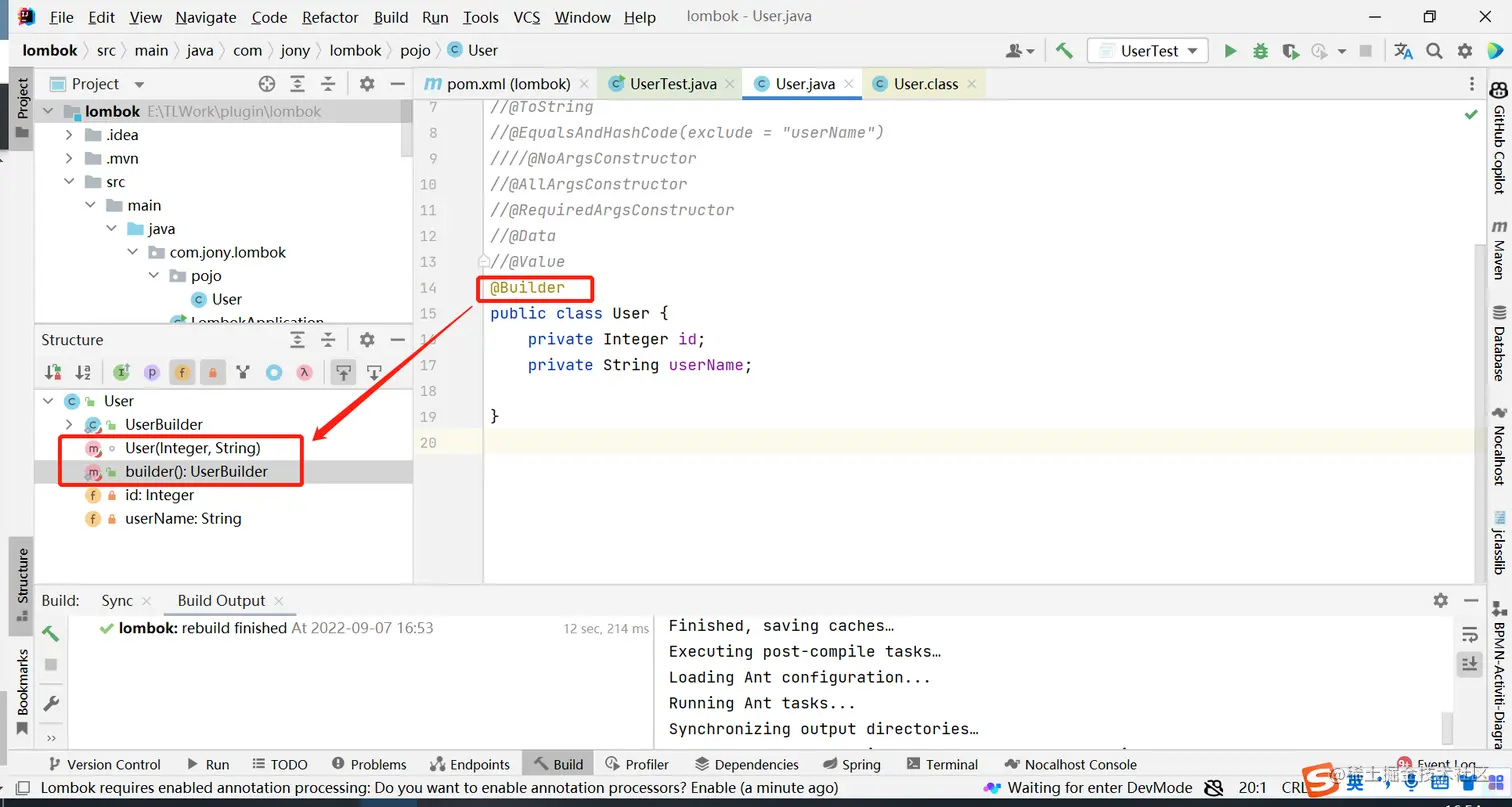Collapse the pojo package
The height and width of the screenshot is (807, 1512).
[x=154, y=276]
